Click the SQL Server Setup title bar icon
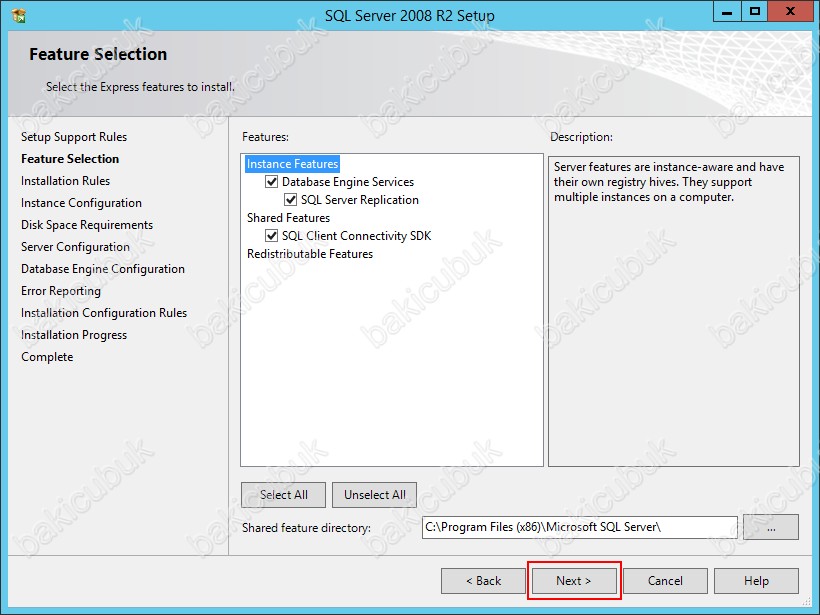The image size is (820, 615). (19, 16)
